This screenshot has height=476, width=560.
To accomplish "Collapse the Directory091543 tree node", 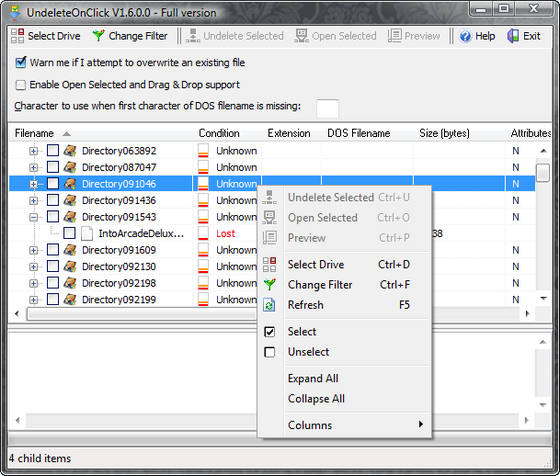I will click(33, 217).
